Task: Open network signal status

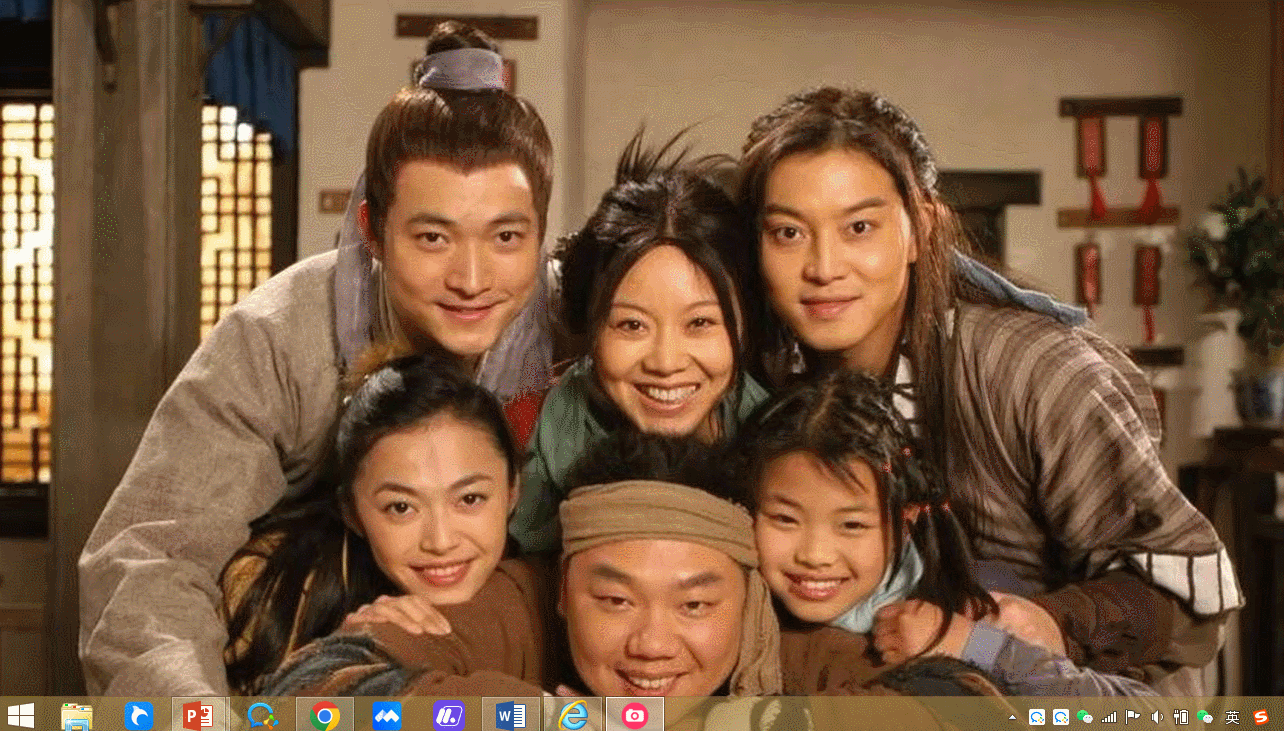Action: click(x=1109, y=717)
